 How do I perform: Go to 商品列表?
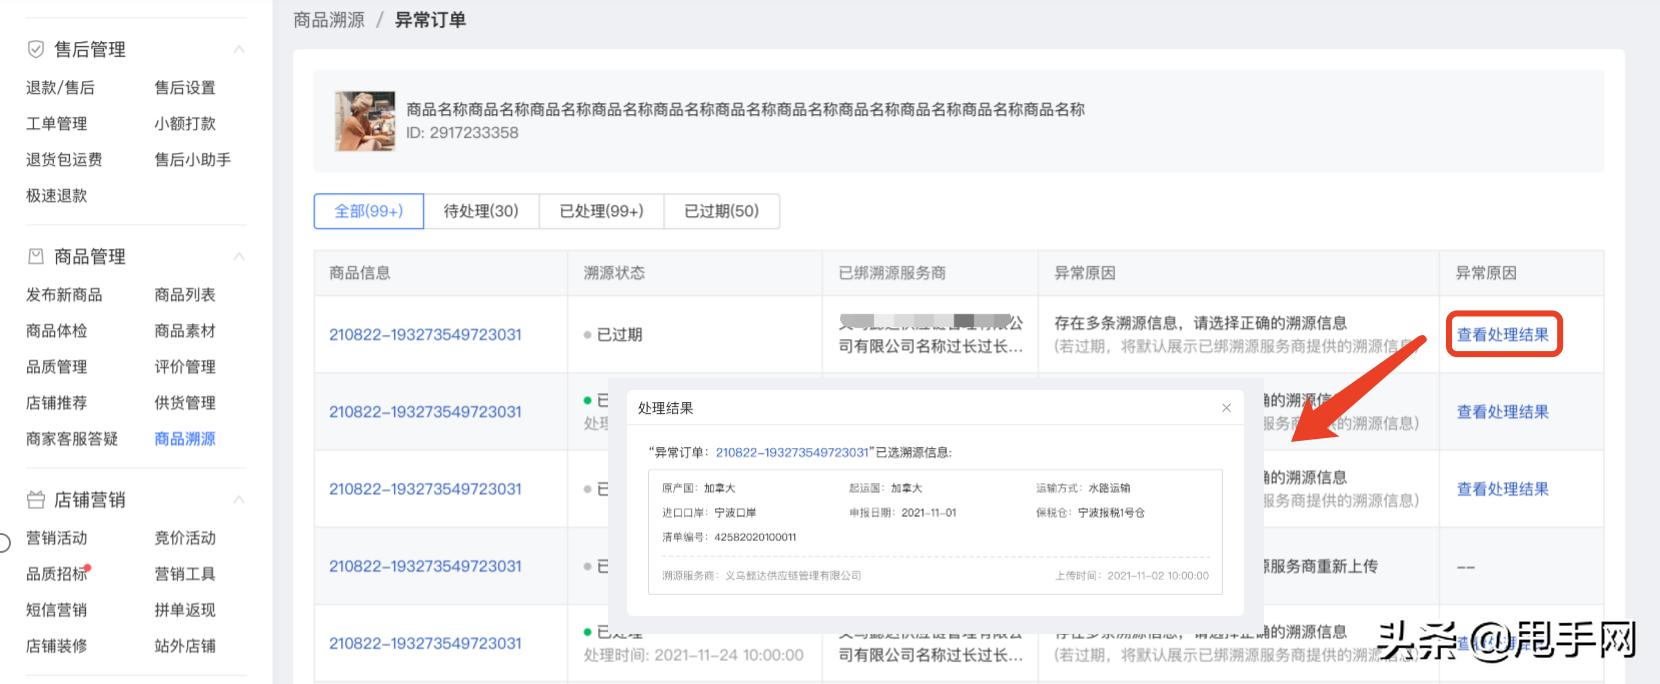(185, 295)
